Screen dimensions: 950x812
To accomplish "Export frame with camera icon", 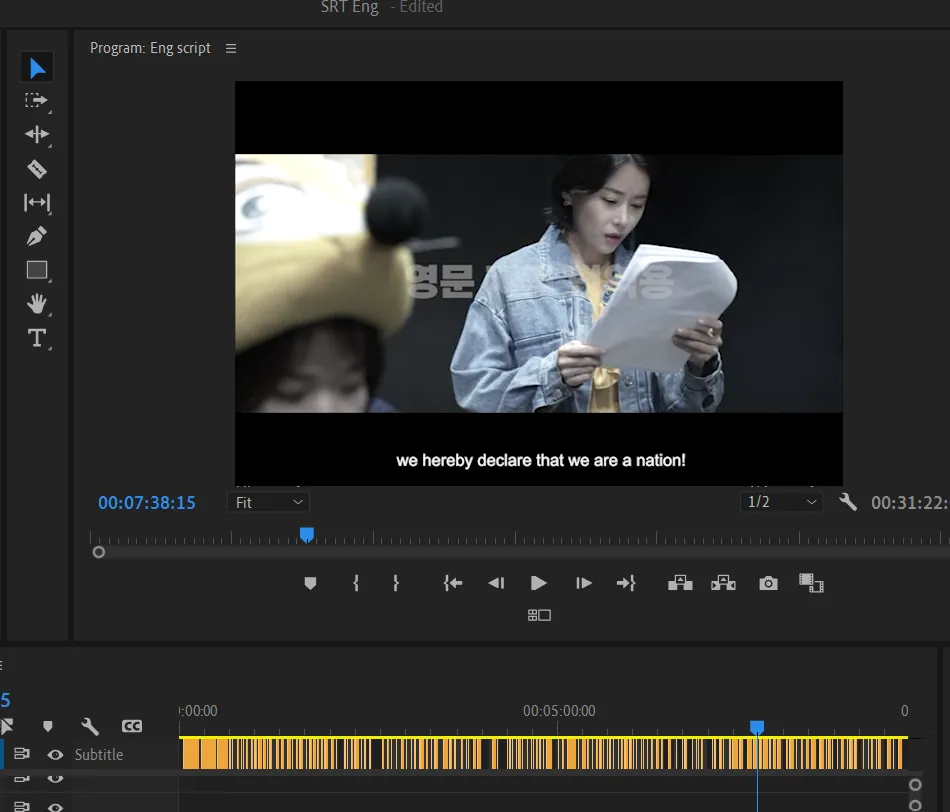I will coord(768,583).
